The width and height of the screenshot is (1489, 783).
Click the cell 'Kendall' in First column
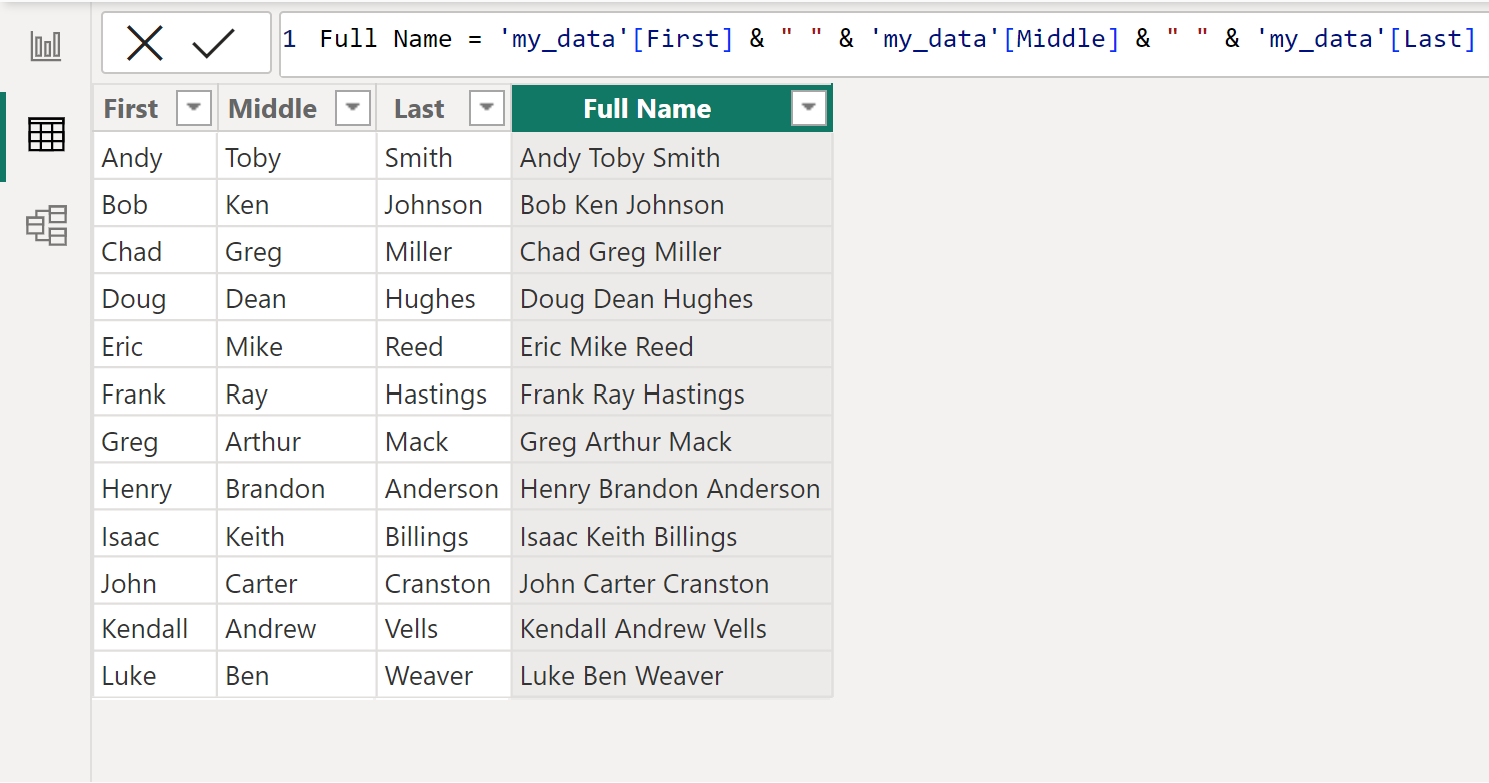[155, 628]
